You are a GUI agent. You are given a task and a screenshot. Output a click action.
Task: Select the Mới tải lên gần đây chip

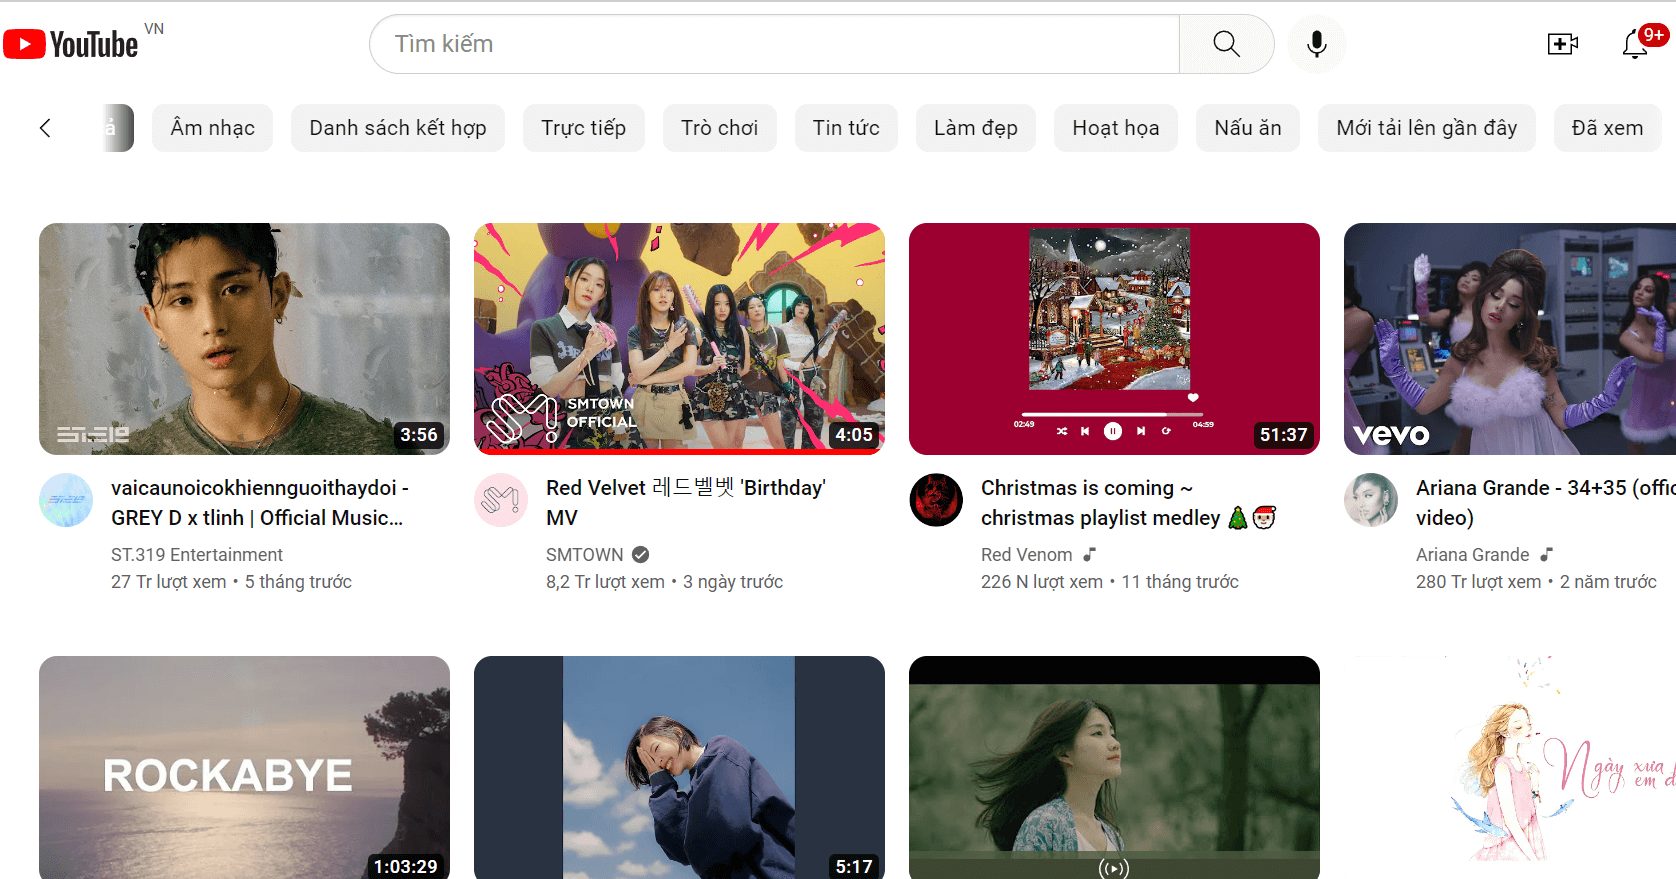click(x=1427, y=128)
